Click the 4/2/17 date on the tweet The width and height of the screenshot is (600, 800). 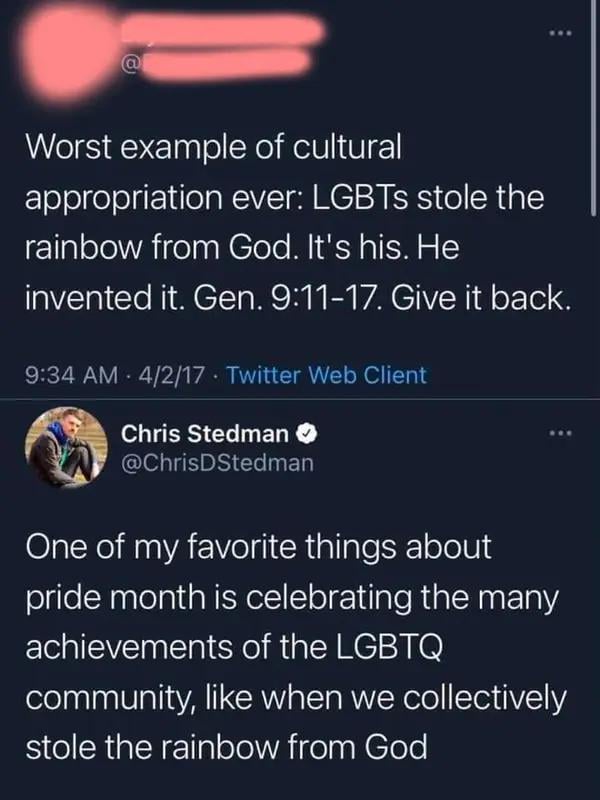174,375
